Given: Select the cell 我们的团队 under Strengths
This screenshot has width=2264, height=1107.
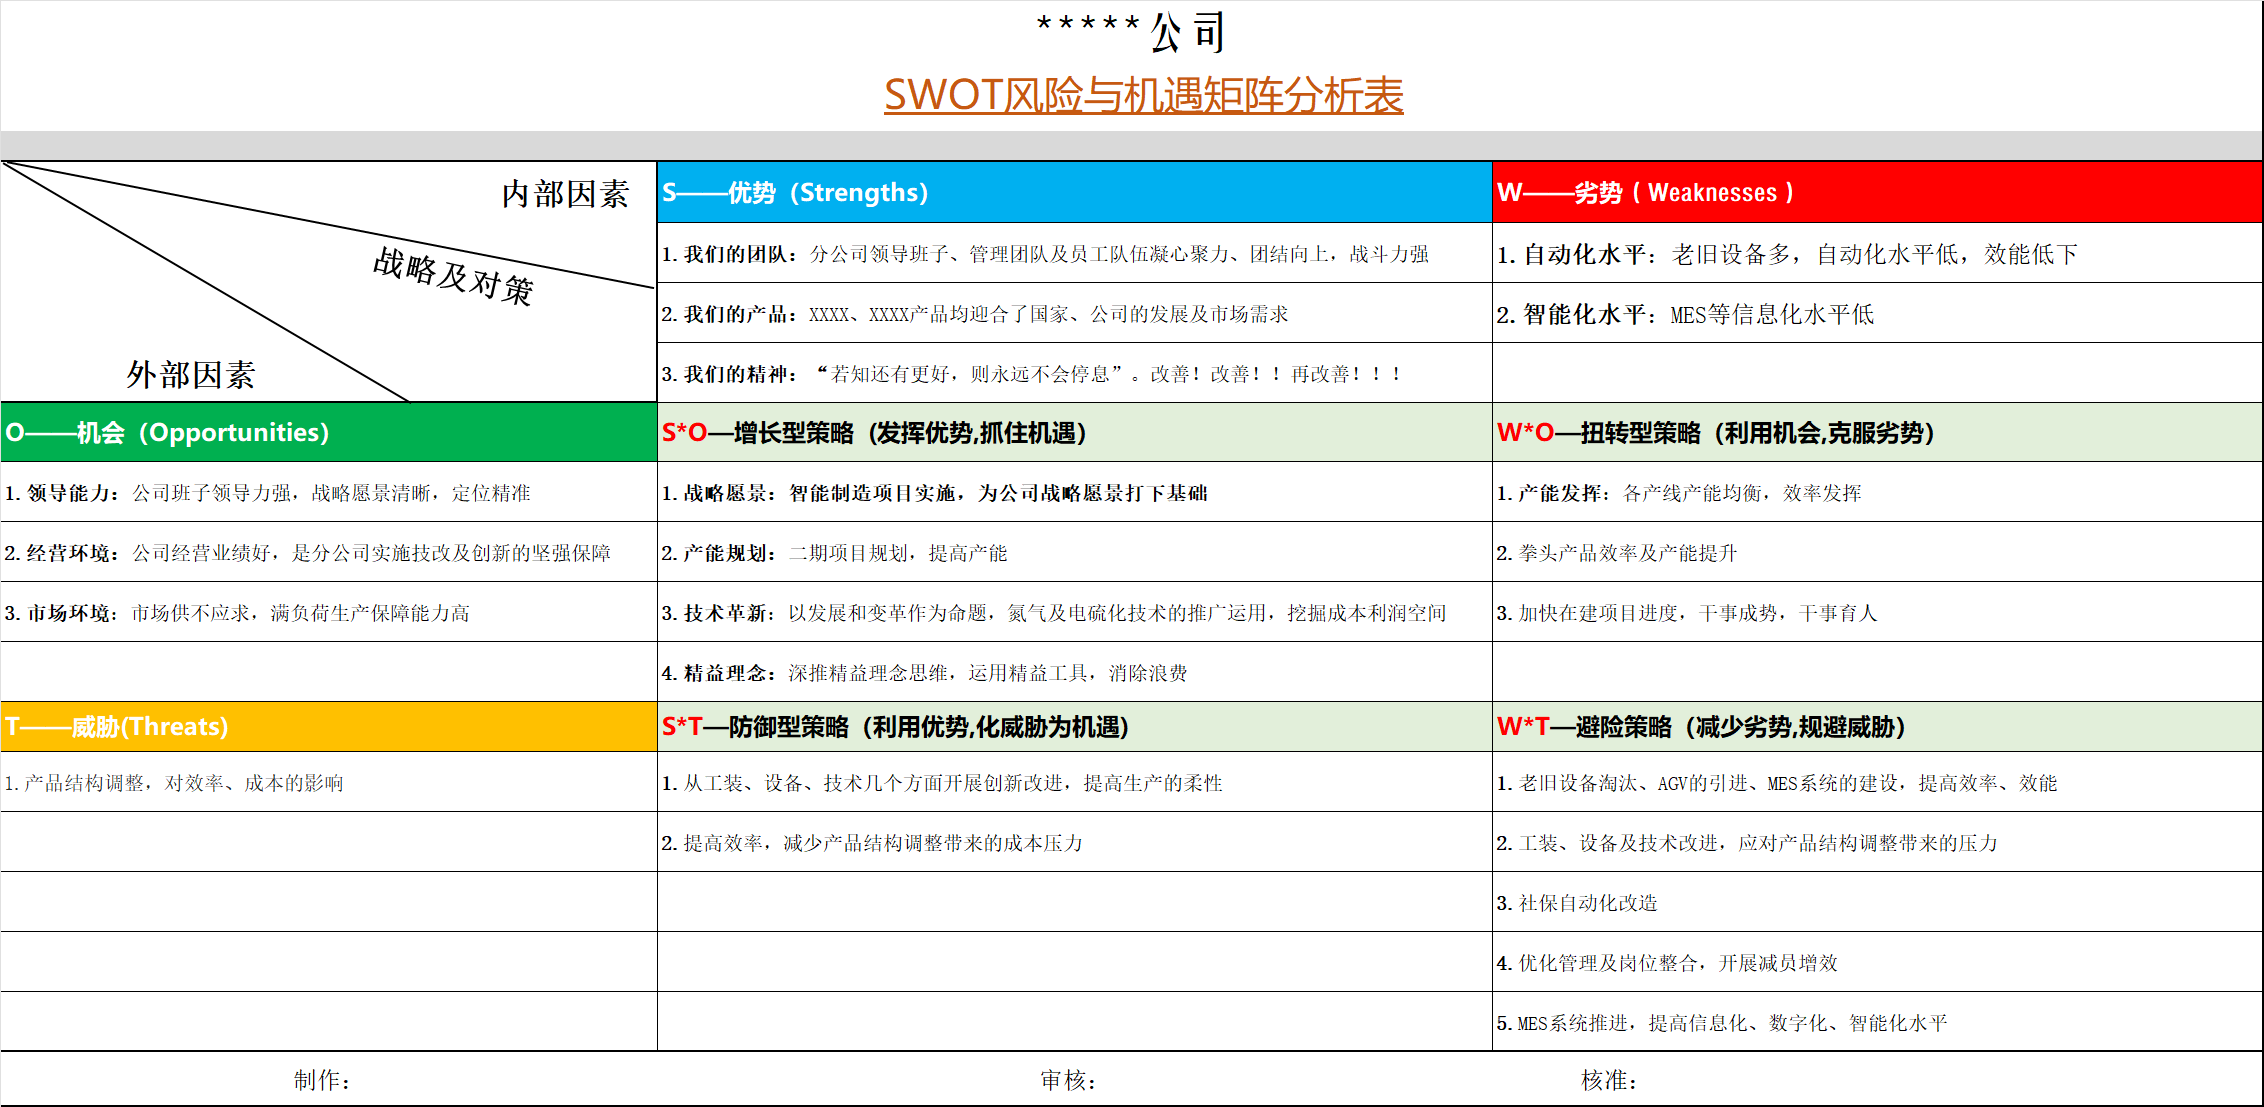Looking at the screenshot, I should (x=1044, y=254).
